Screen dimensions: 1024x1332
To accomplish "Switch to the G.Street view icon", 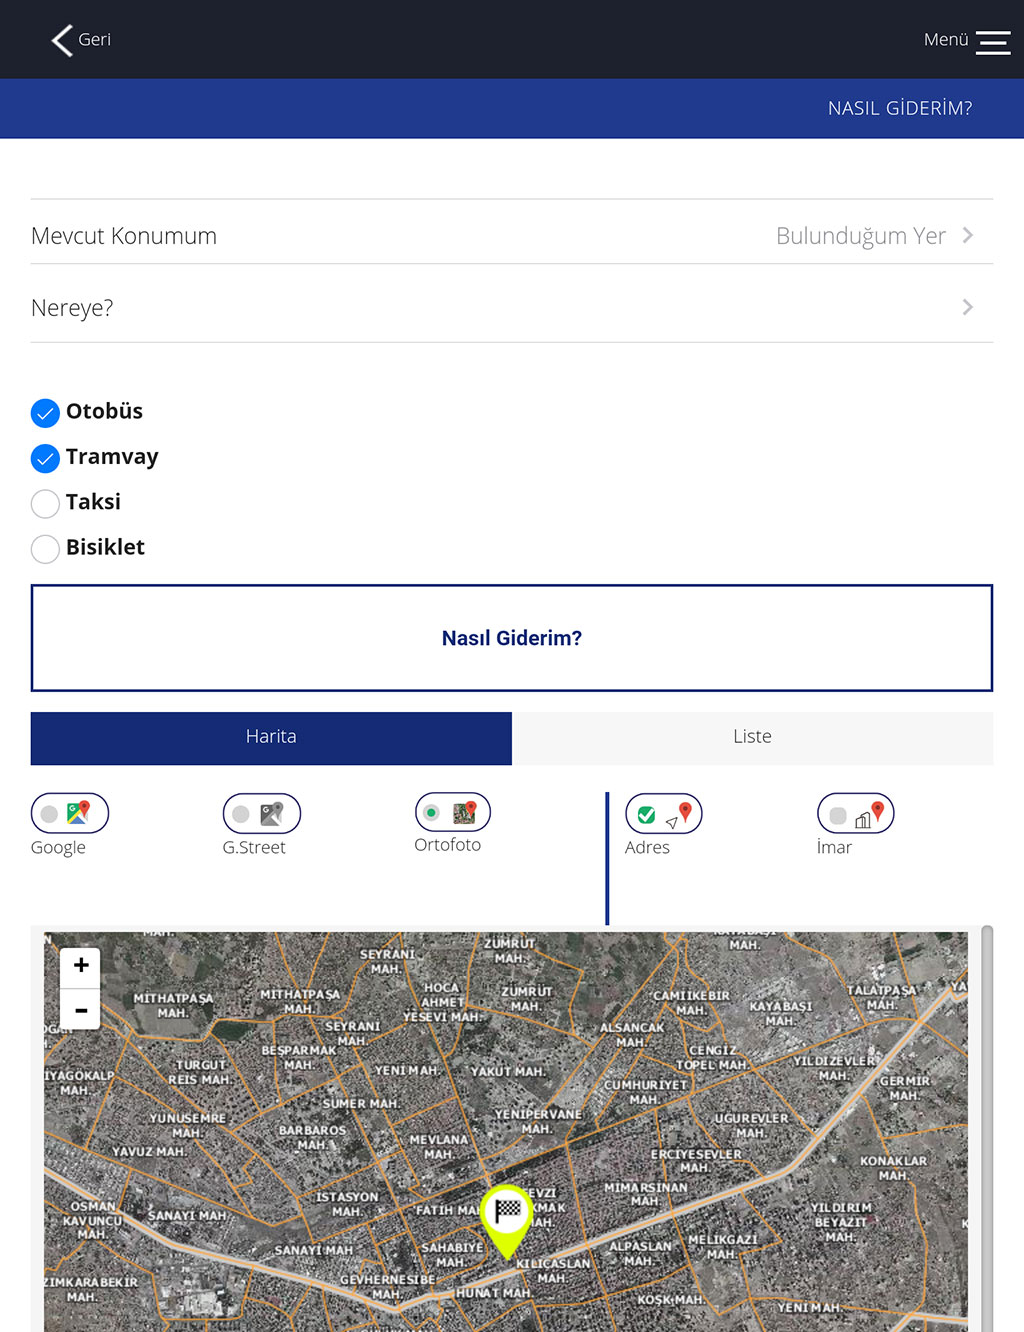I will point(262,813).
